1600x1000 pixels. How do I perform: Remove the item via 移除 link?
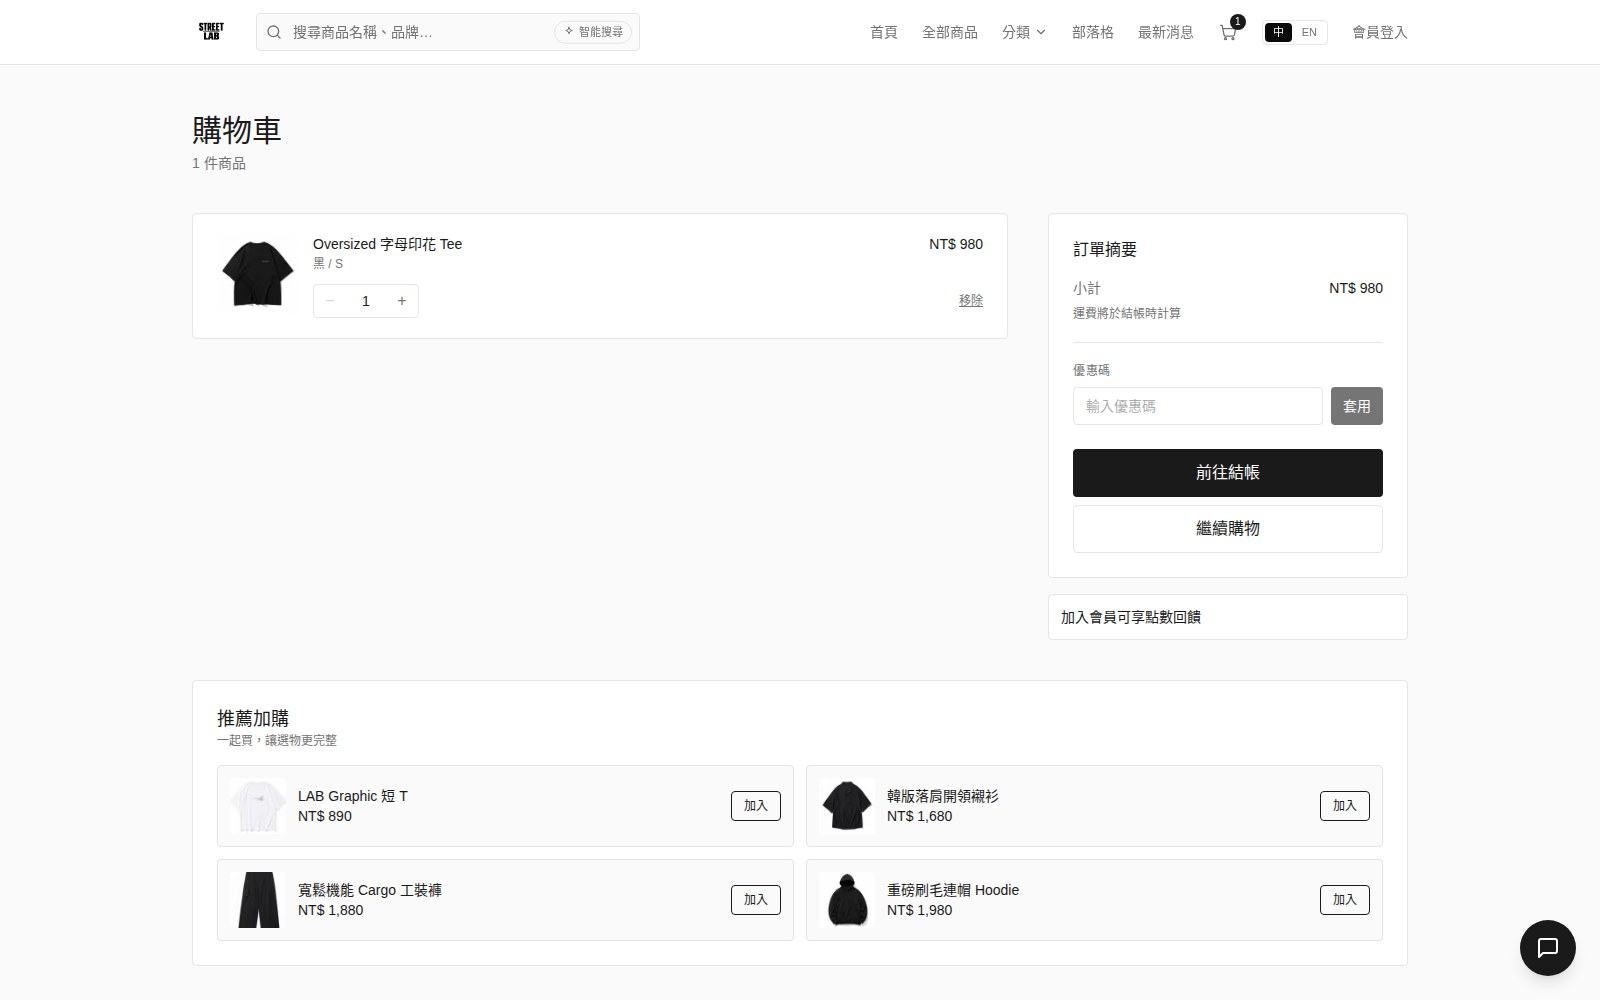971,300
